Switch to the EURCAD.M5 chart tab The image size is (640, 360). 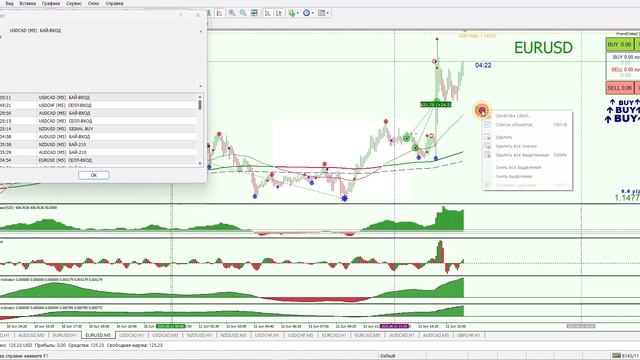tap(367, 335)
